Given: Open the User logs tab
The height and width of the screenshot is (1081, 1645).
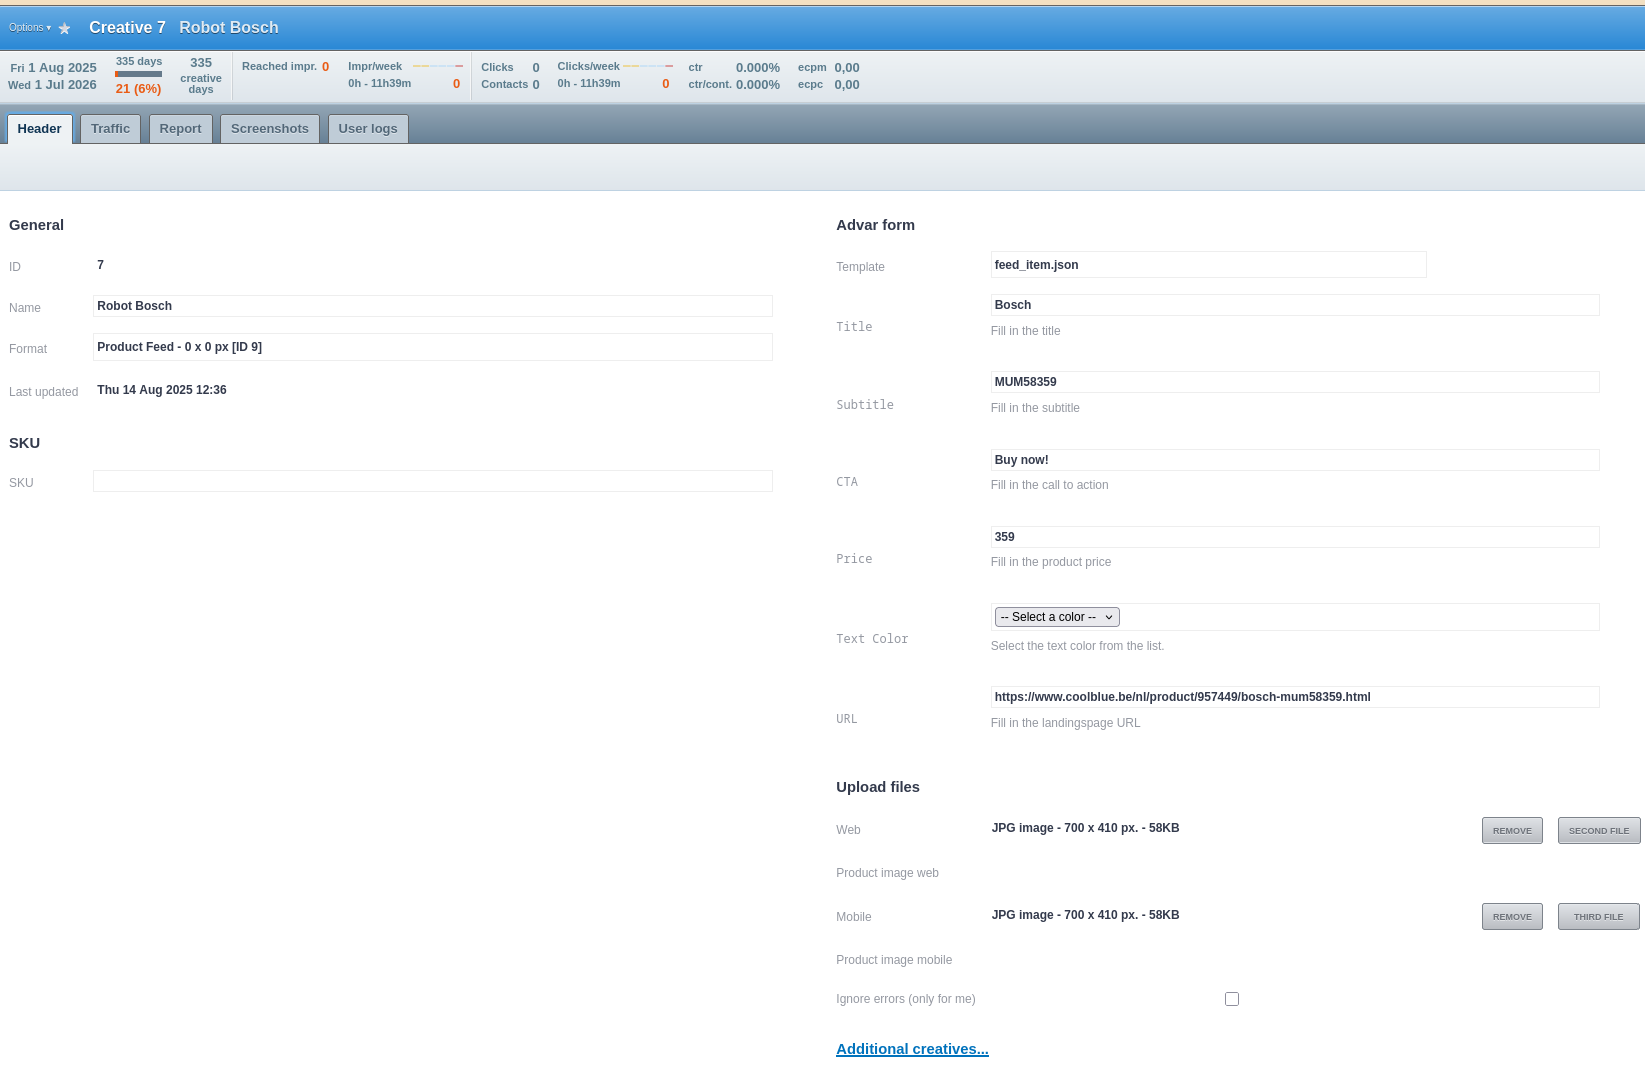Looking at the screenshot, I should click(367, 129).
